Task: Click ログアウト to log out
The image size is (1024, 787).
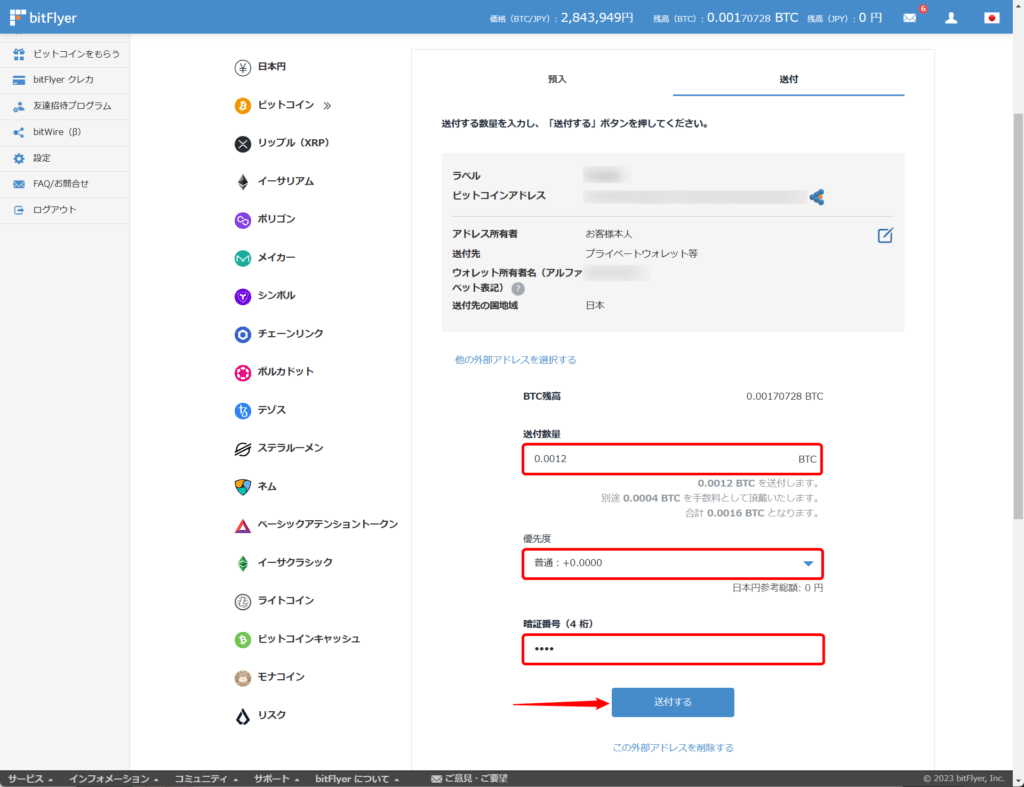Action: tap(65, 210)
